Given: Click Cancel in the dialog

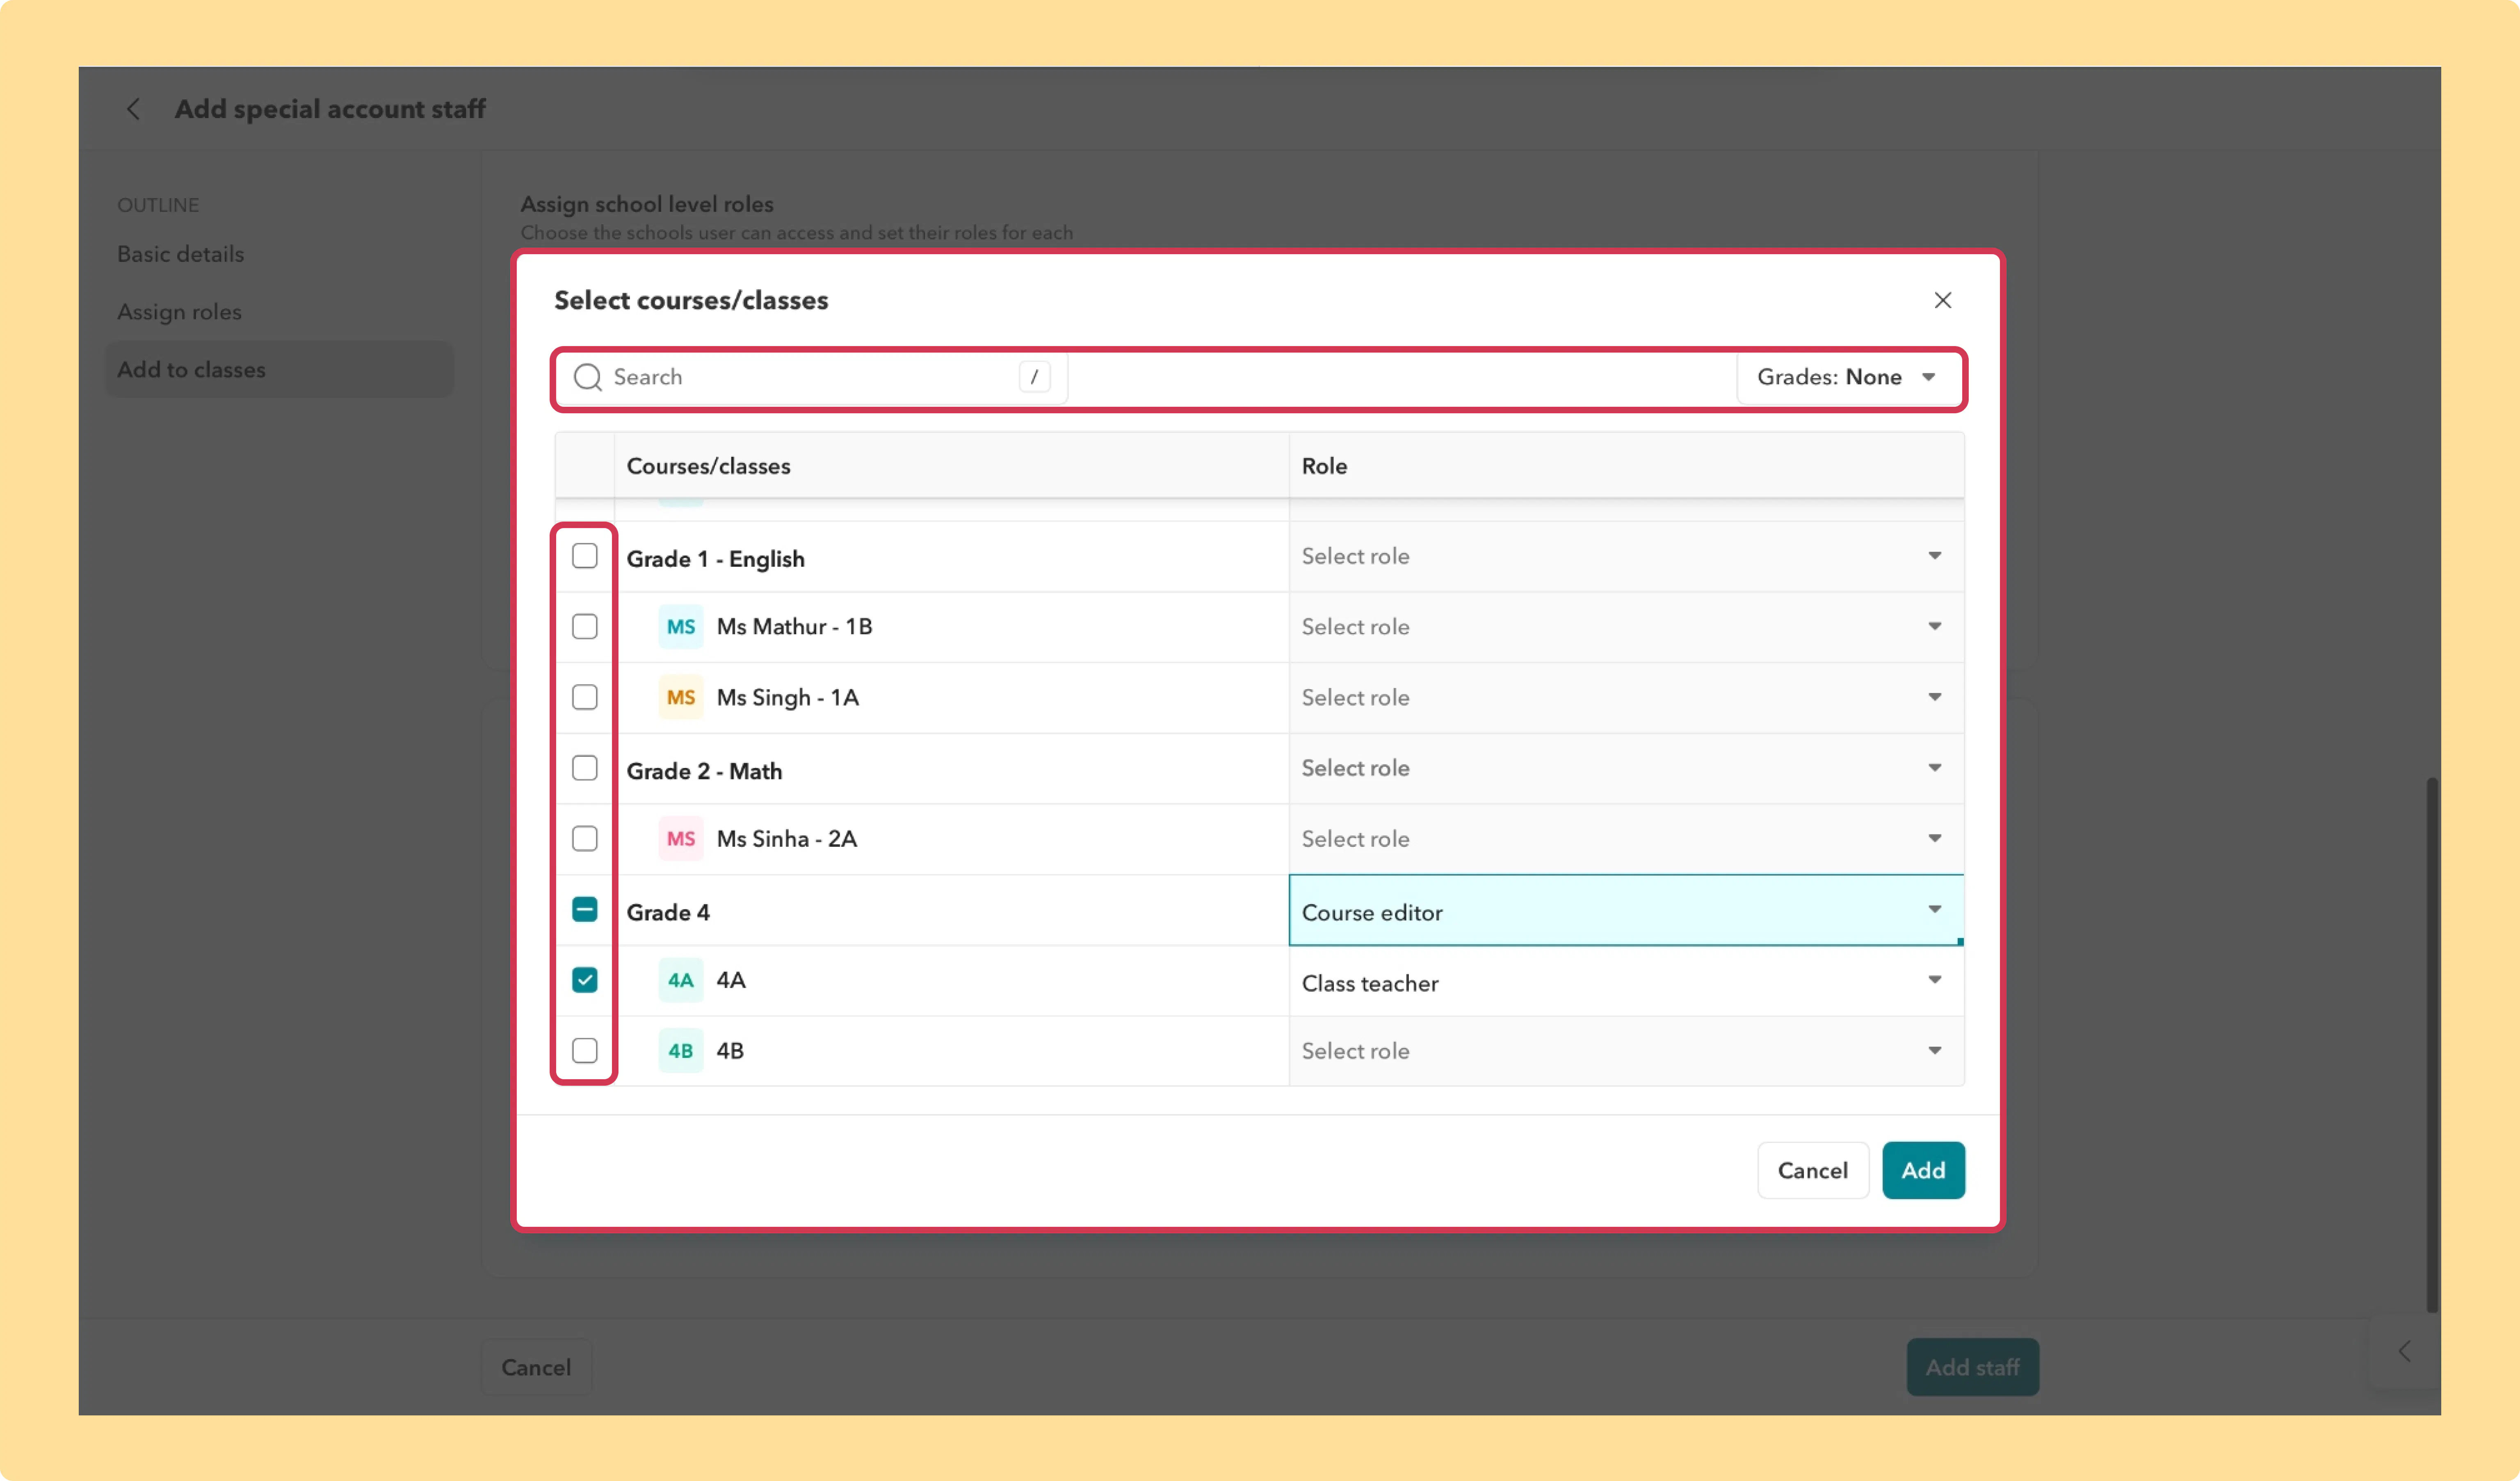Looking at the screenshot, I should (1812, 1171).
